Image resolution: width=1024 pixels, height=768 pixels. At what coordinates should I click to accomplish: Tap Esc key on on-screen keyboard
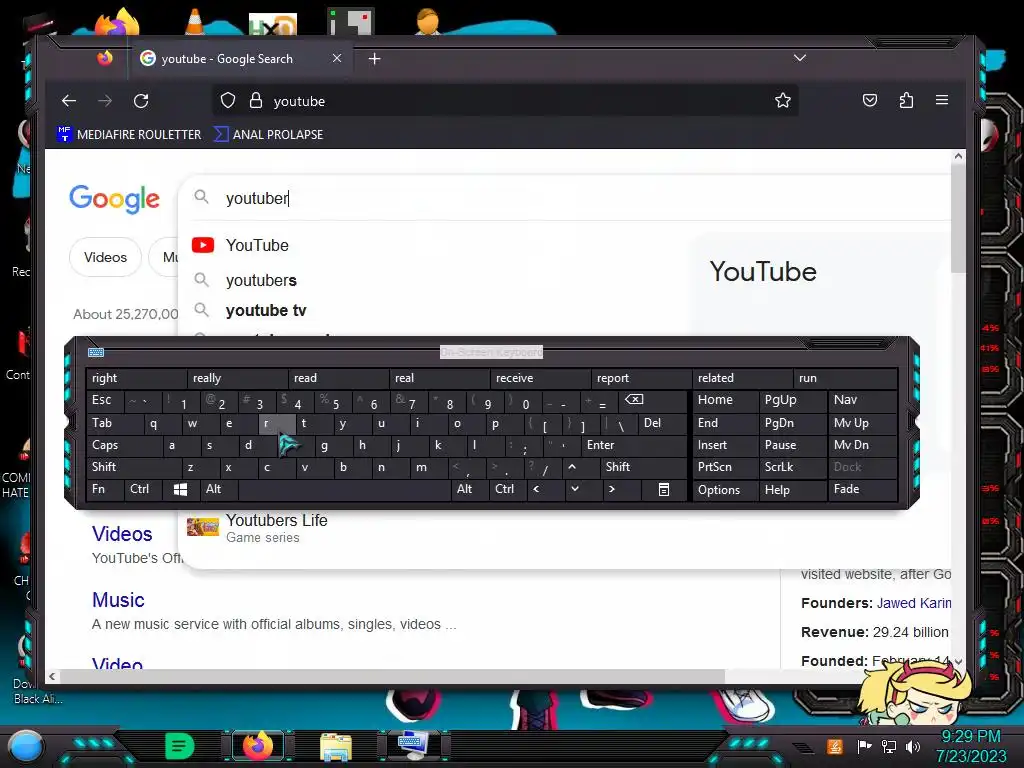pyautogui.click(x=105, y=400)
